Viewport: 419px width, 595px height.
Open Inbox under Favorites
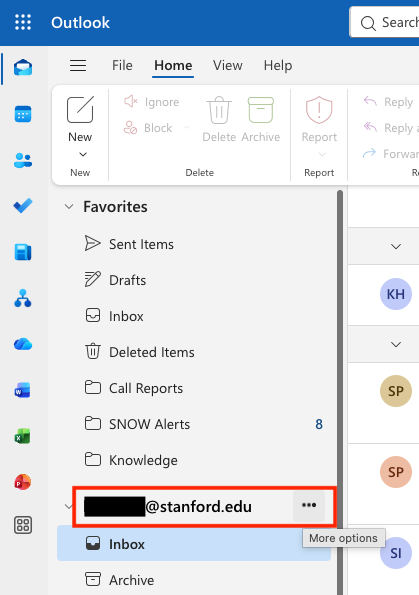pyautogui.click(x=194, y=316)
